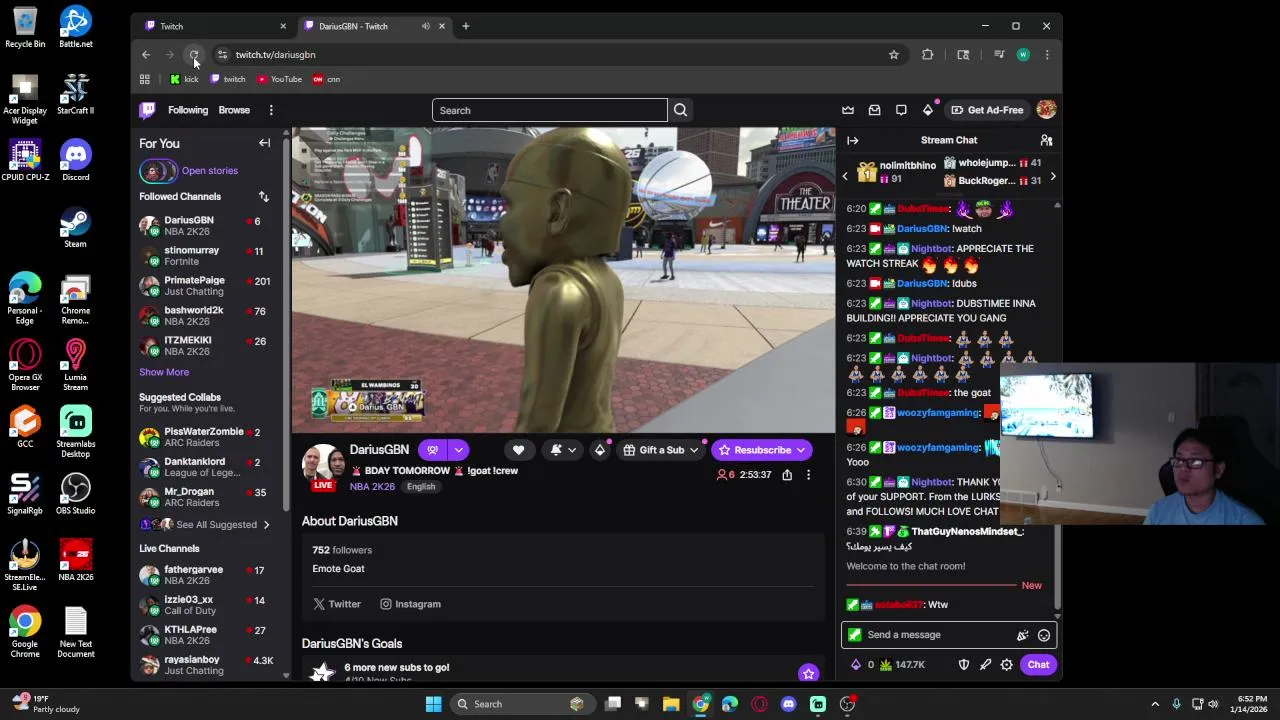Show more followed channels

(164, 372)
